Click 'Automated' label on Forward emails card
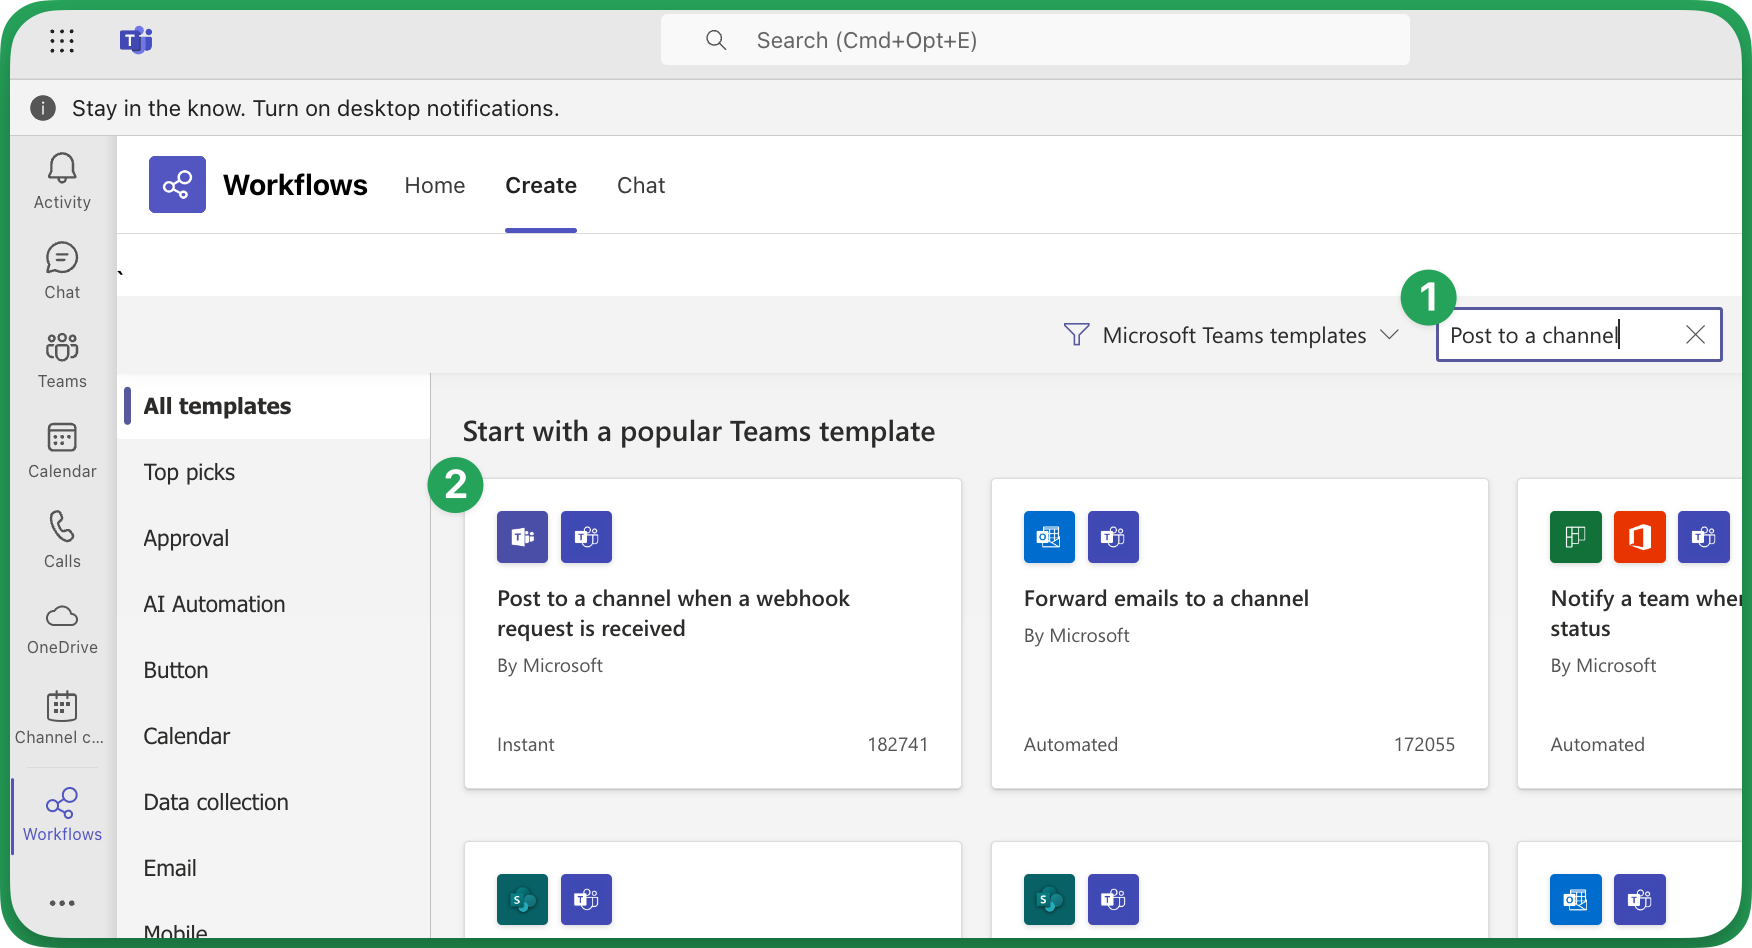 1071,744
